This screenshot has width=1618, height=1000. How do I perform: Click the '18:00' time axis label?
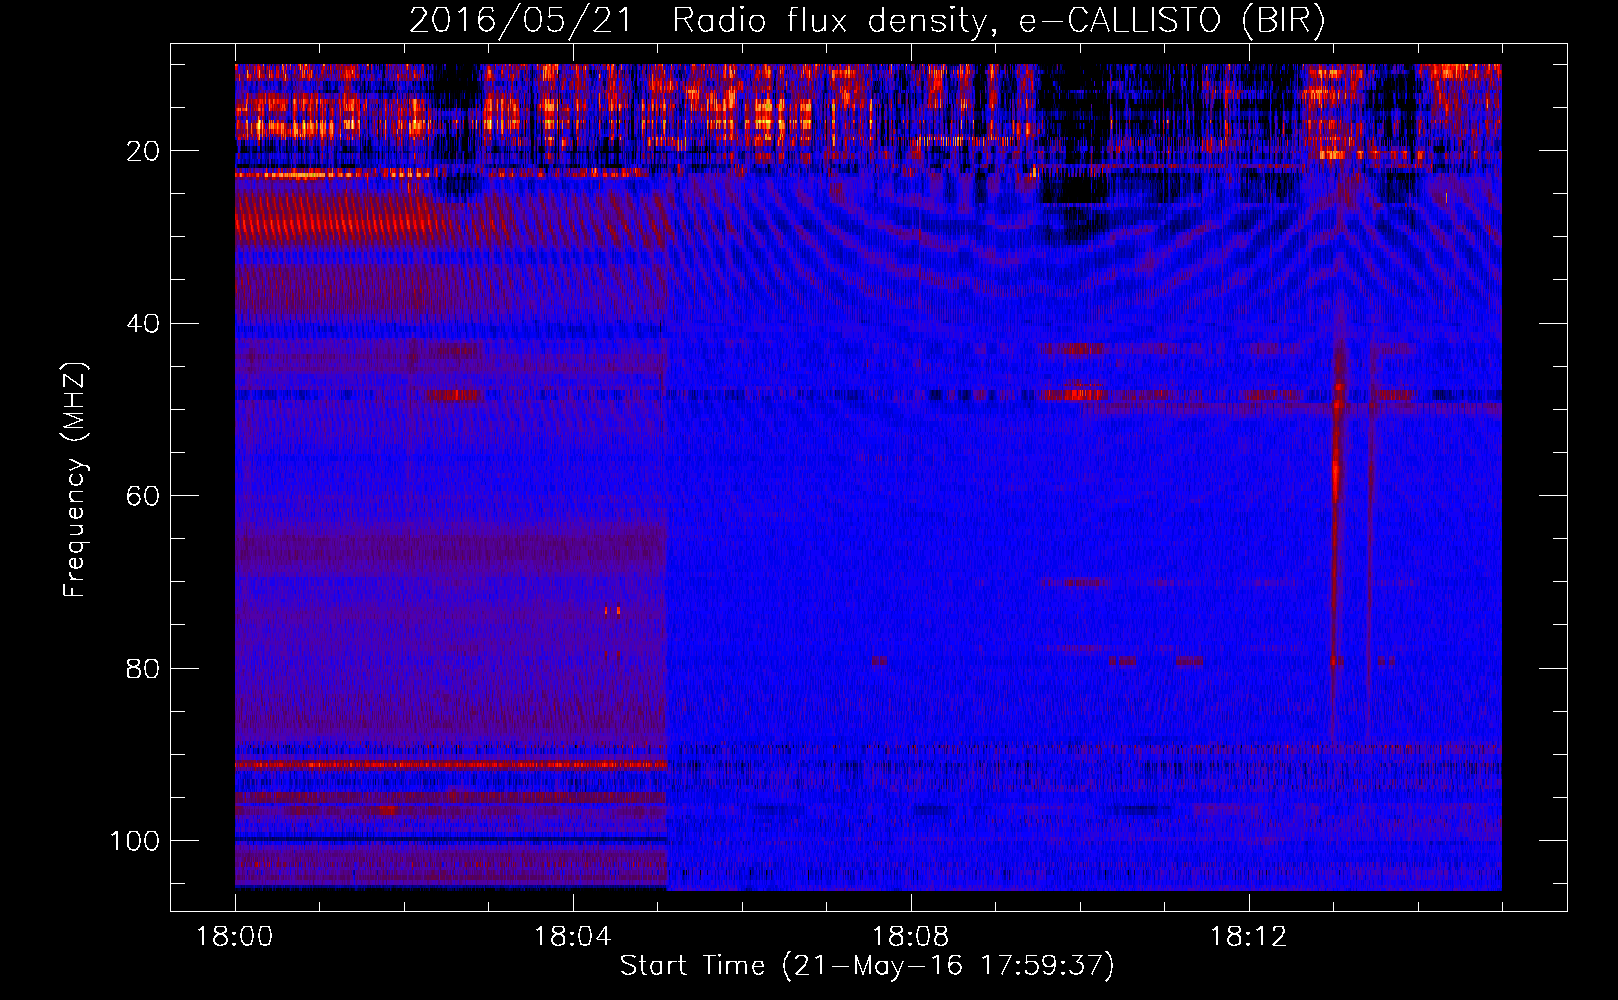pos(235,937)
